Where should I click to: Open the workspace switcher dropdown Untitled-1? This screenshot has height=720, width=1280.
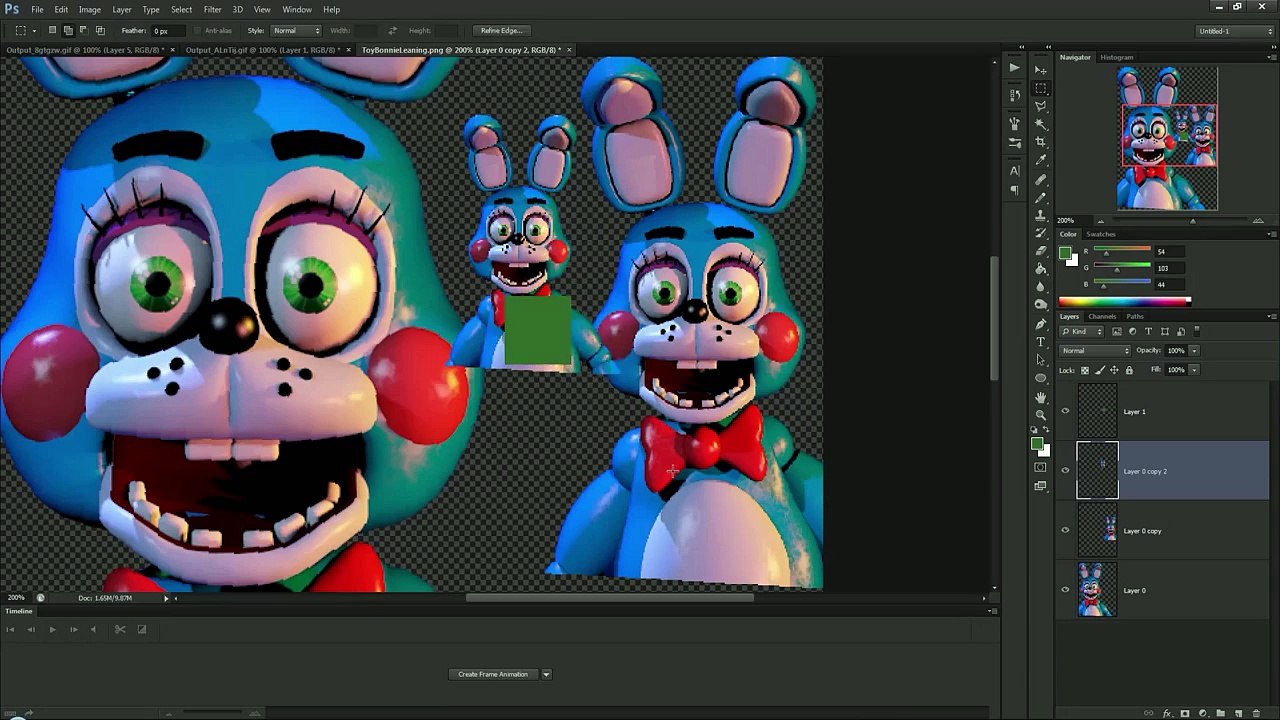1235,31
